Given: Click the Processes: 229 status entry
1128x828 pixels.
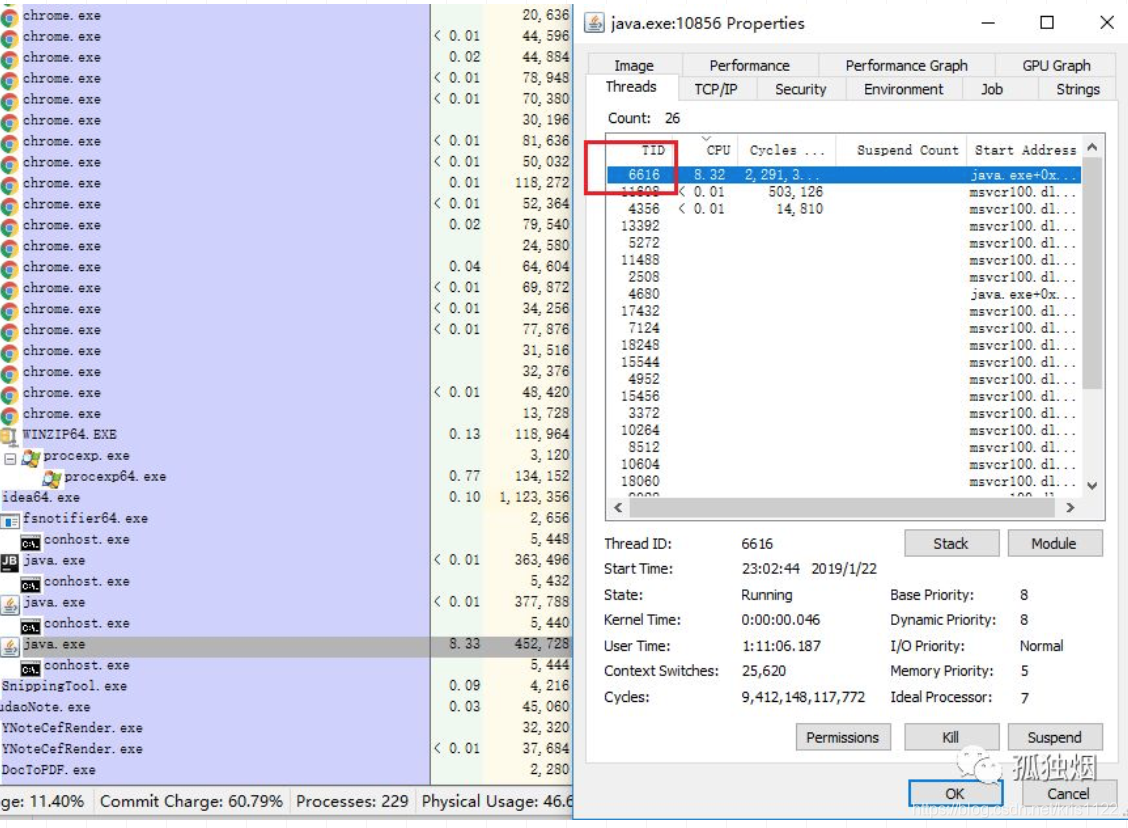Looking at the screenshot, I should [352, 801].
